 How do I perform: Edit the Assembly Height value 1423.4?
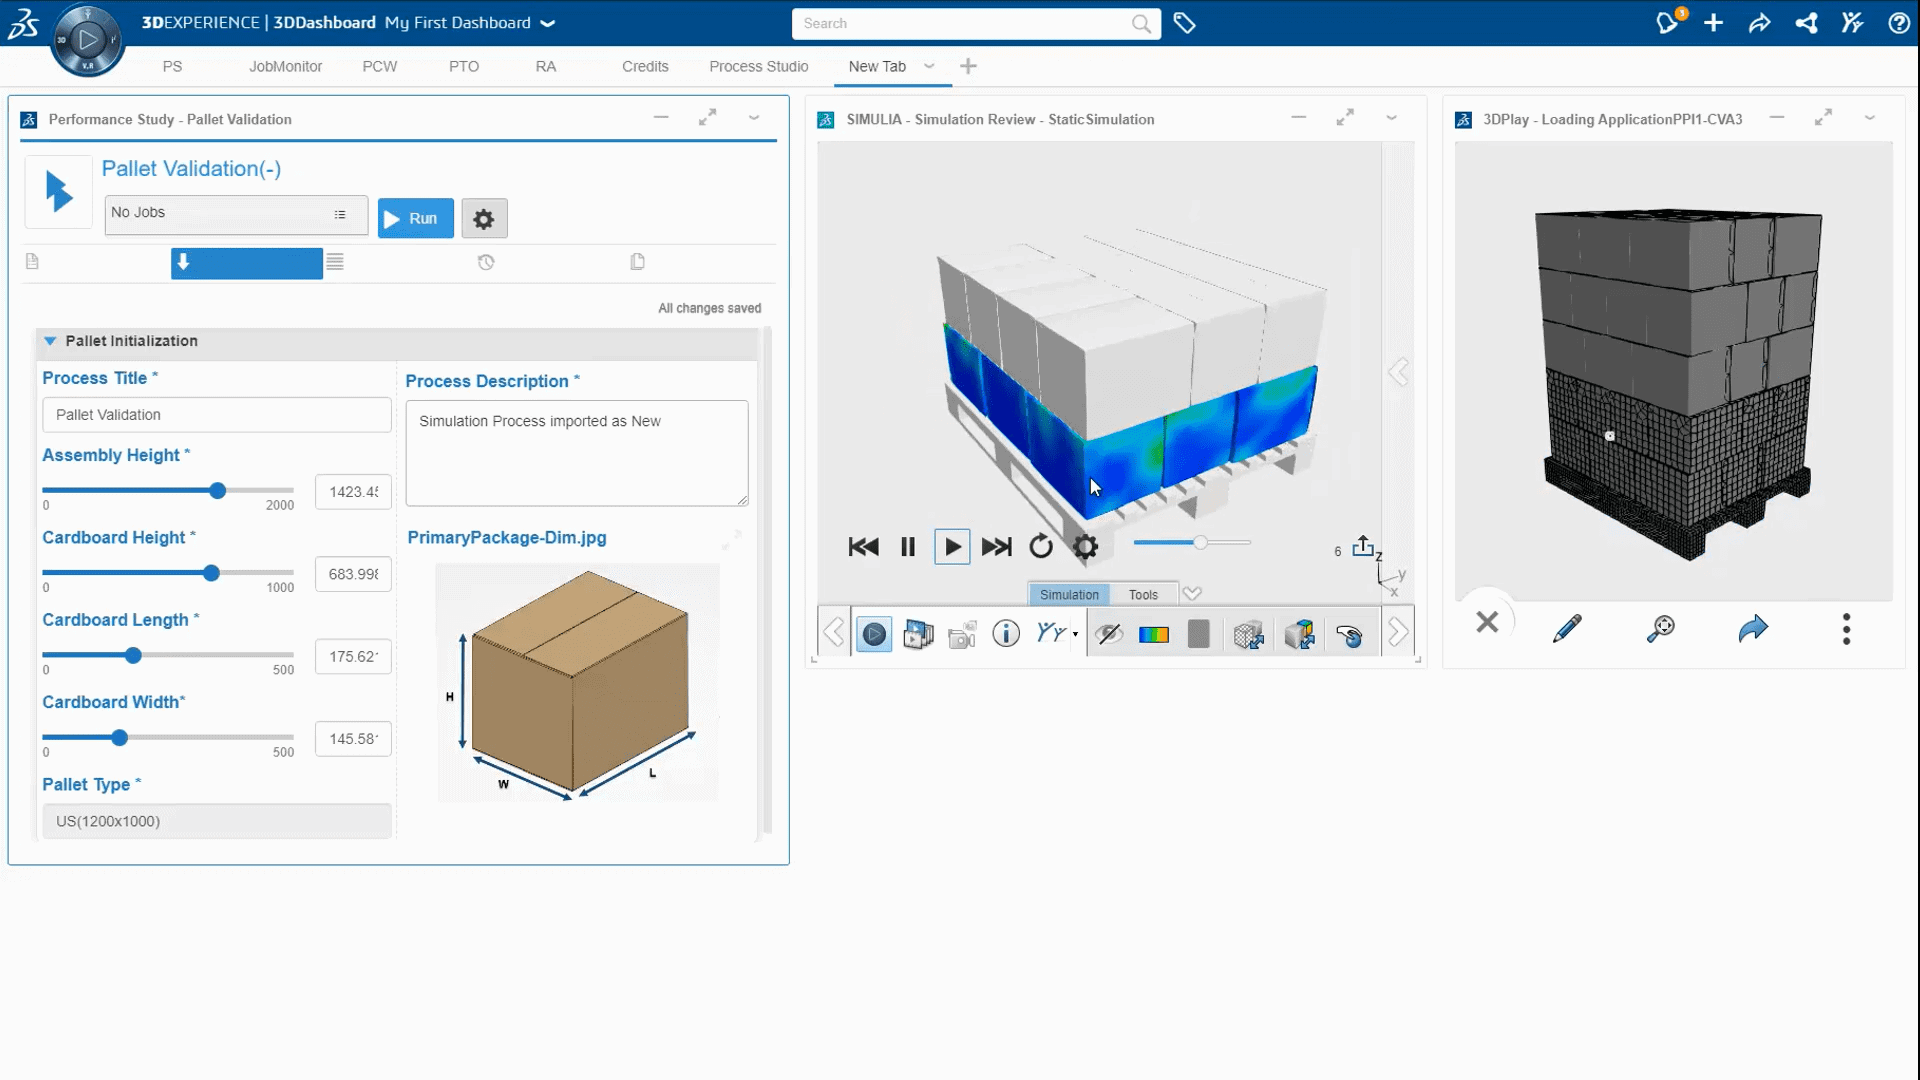(x=353, y=492)
